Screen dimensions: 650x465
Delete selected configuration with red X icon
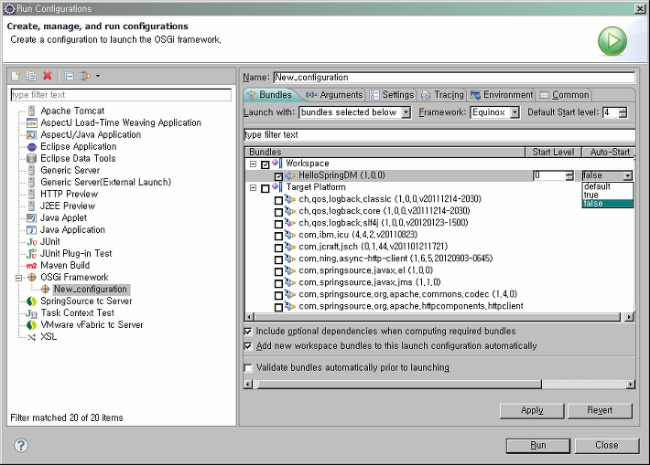pos(48,76)
